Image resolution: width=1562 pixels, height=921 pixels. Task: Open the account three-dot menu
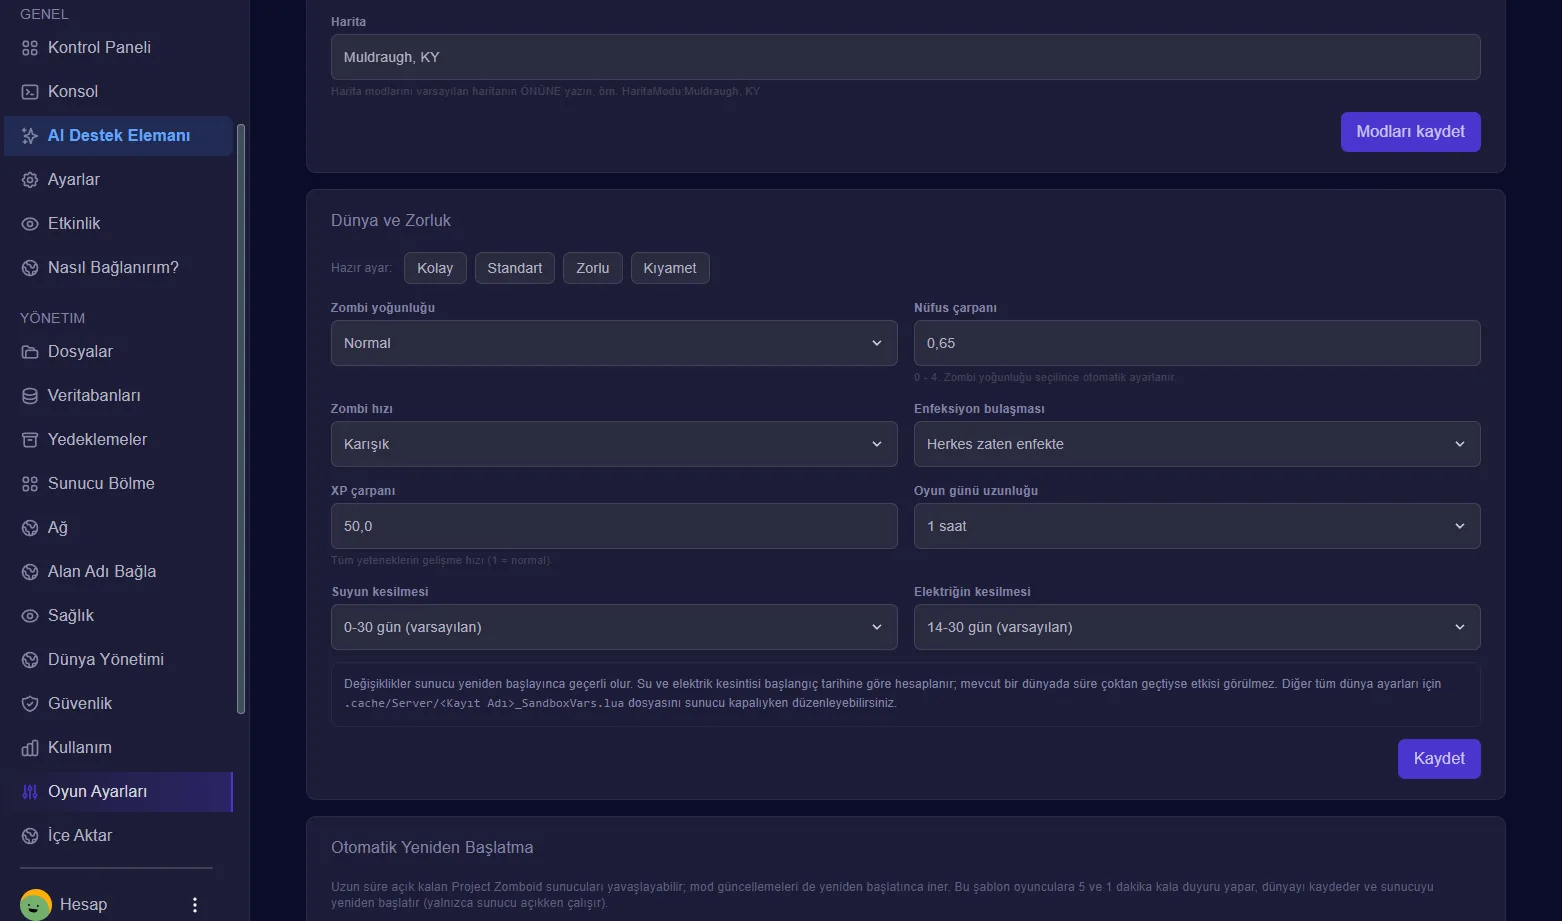point(195,905)
